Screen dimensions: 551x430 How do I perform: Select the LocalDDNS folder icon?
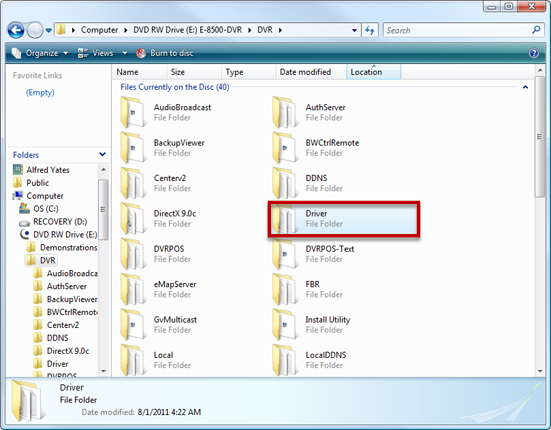point(284,360)
